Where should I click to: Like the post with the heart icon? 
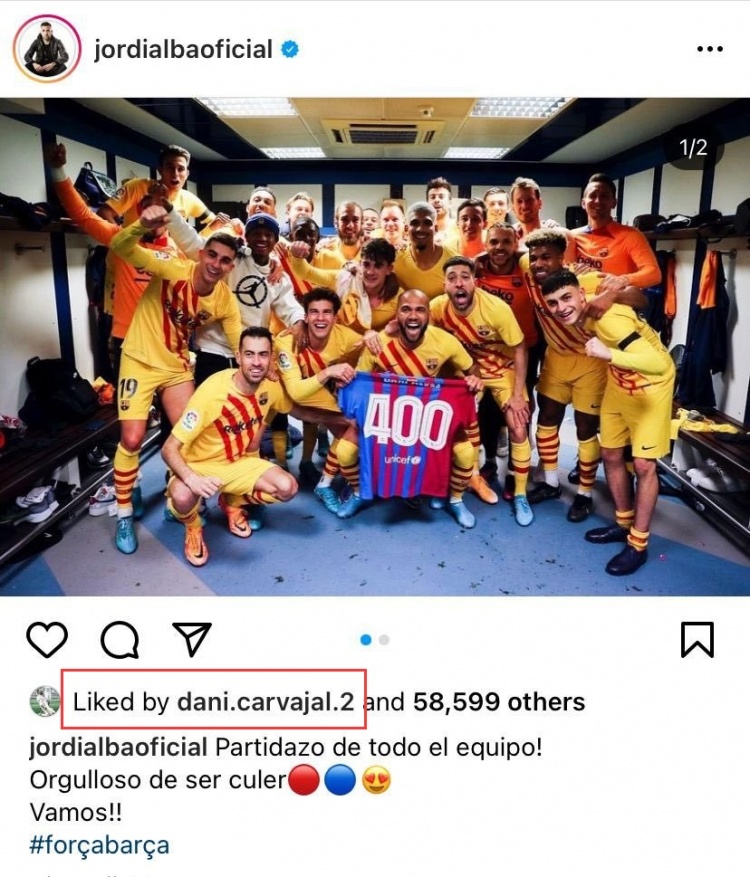(47, 639)
